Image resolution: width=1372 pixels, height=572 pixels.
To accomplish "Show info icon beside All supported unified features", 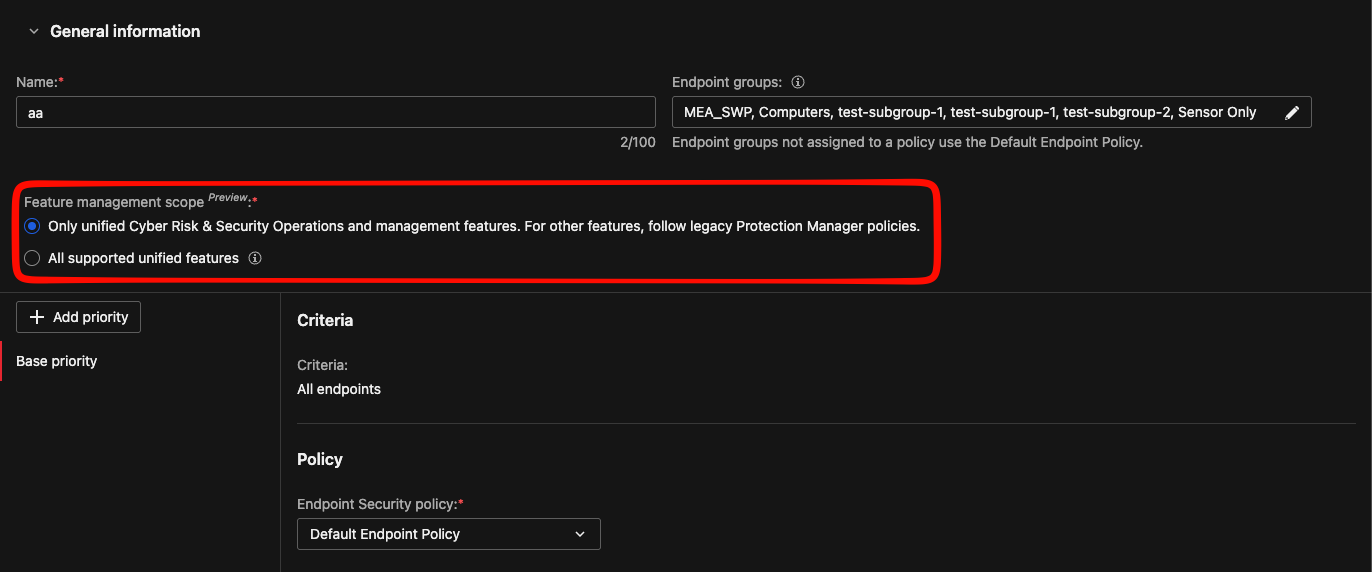I will pos(255,258).
